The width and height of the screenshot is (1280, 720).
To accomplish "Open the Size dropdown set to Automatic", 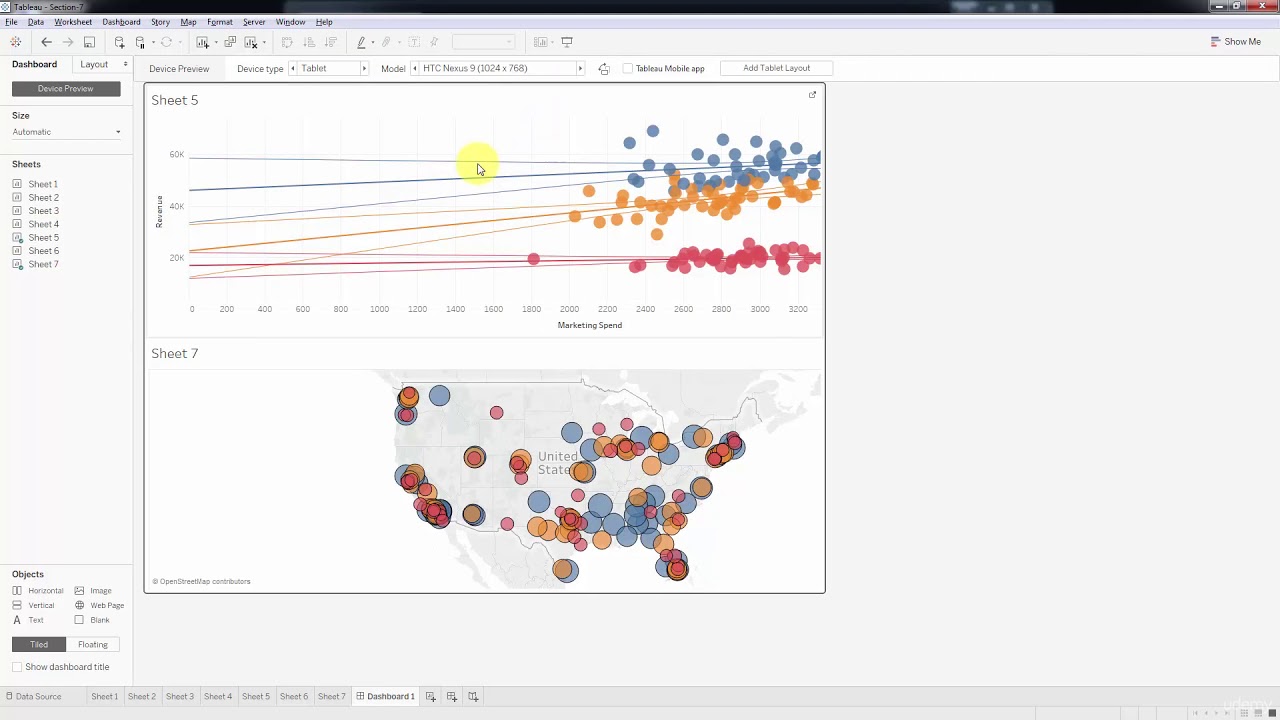I will tap(66, 132).
